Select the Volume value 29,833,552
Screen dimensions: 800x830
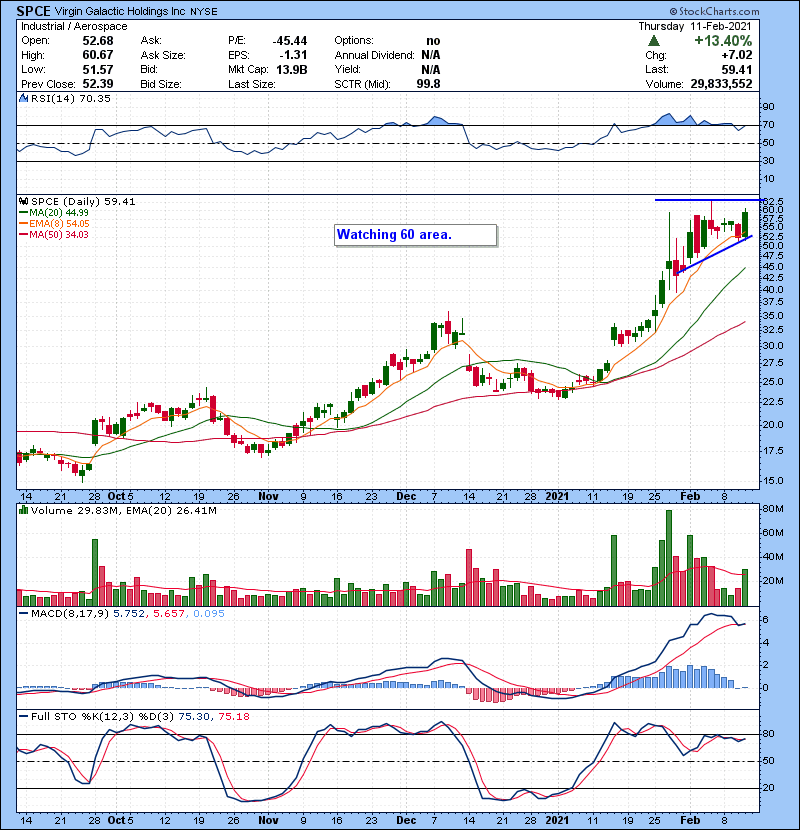pyautogui.click(x=721, y=84)
